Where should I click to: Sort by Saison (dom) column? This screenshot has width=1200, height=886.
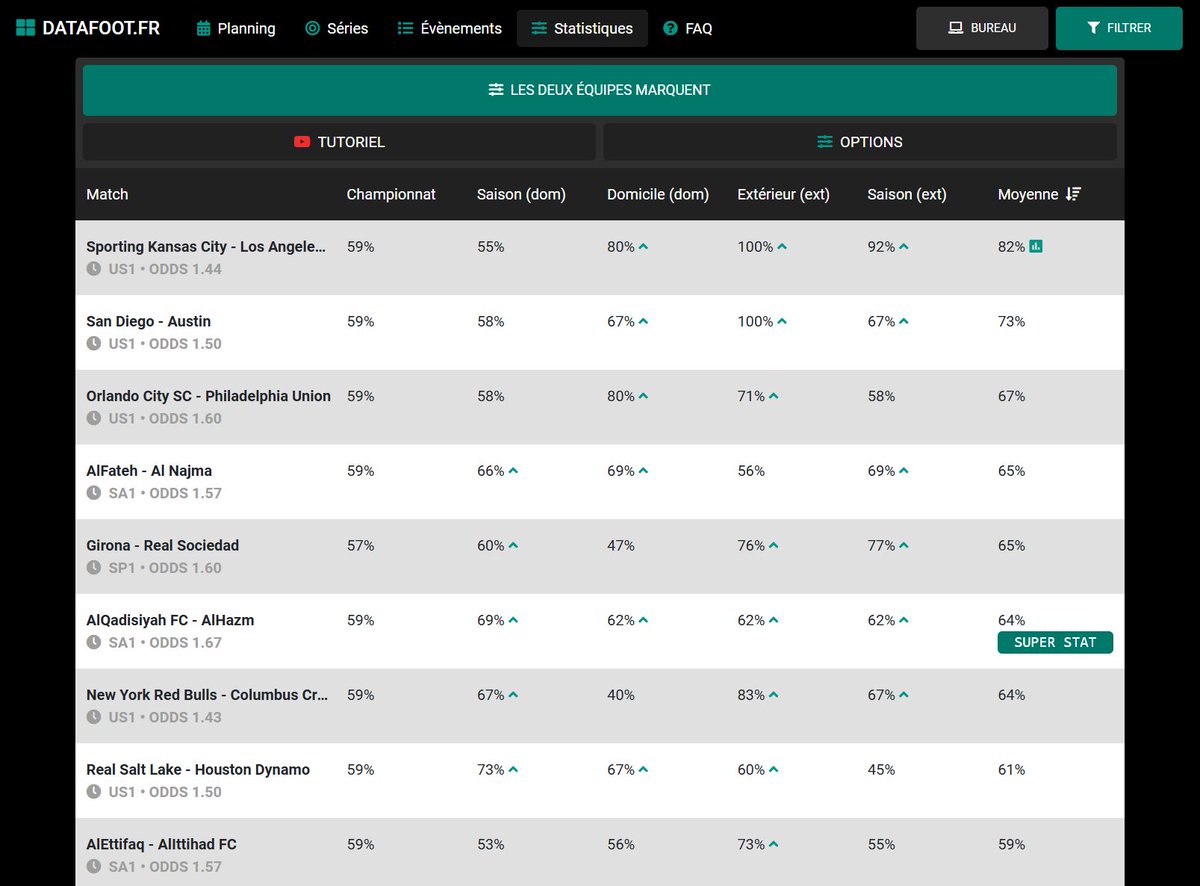coord(521,194)
